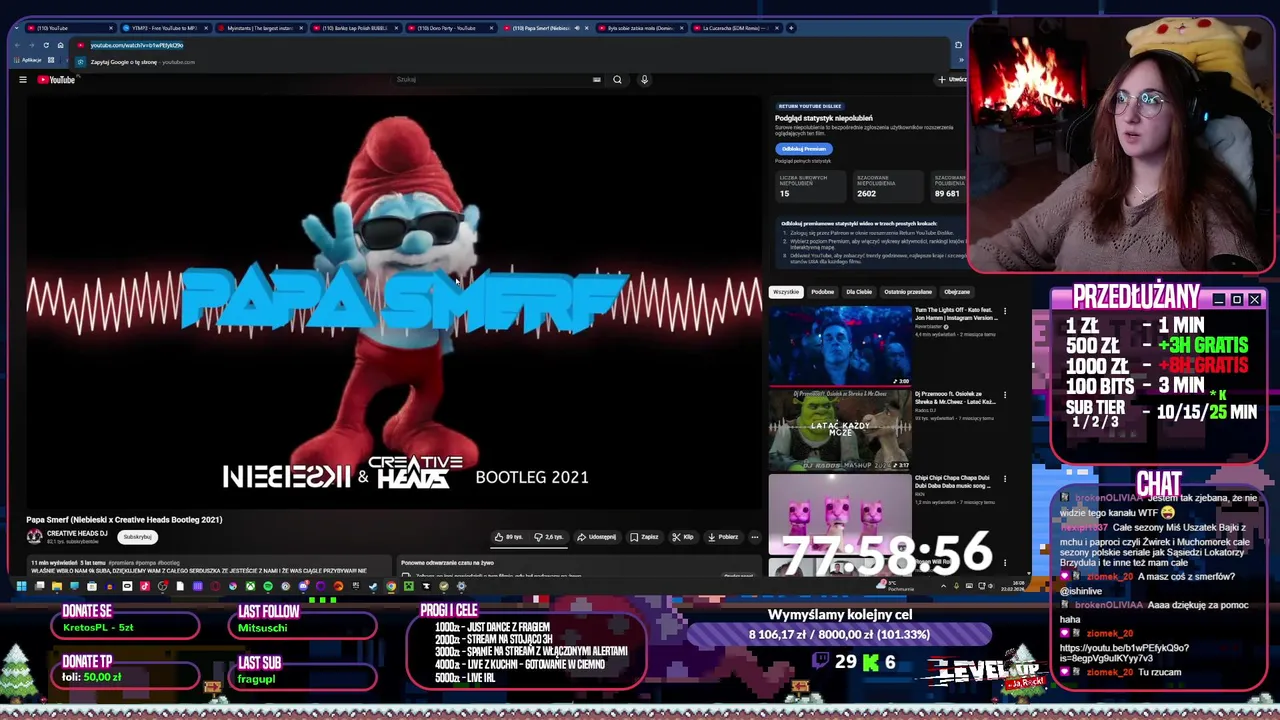Click the YouTube search magnifier button

coord(617,80)
